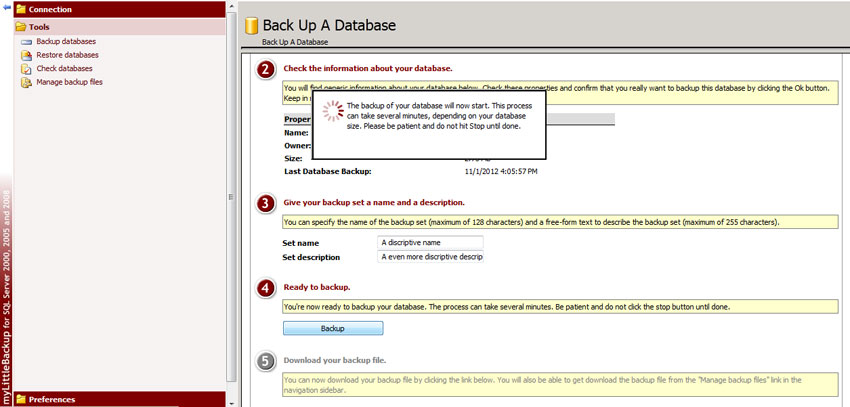Viewport: 850px width, 407px height.
Task: Click the Ready to backup heading
Action: point(317,287)
